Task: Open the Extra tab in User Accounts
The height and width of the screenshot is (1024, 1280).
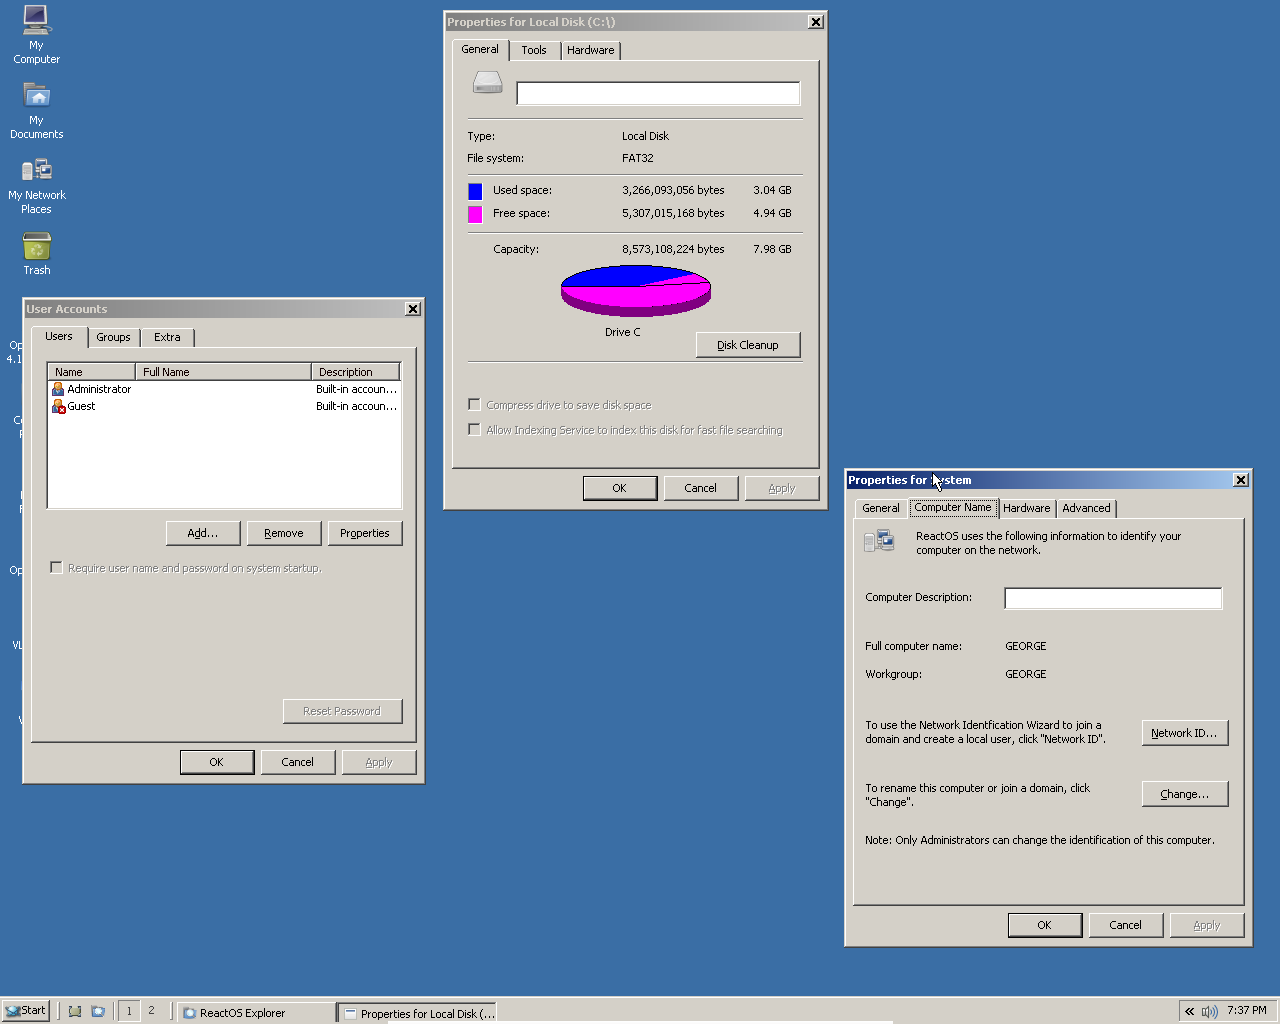Action: [x=167, y=337]
